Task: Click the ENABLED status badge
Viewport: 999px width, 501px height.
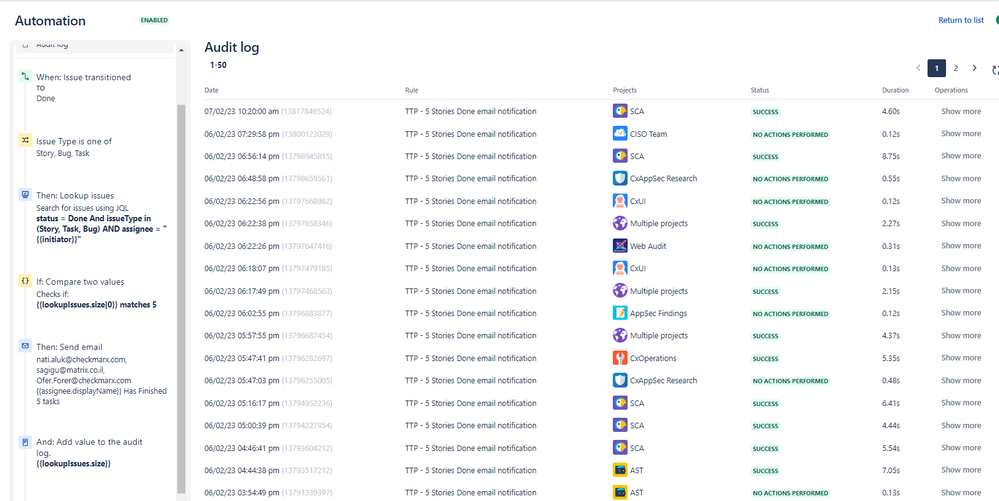Action: [x=155, y=20]
